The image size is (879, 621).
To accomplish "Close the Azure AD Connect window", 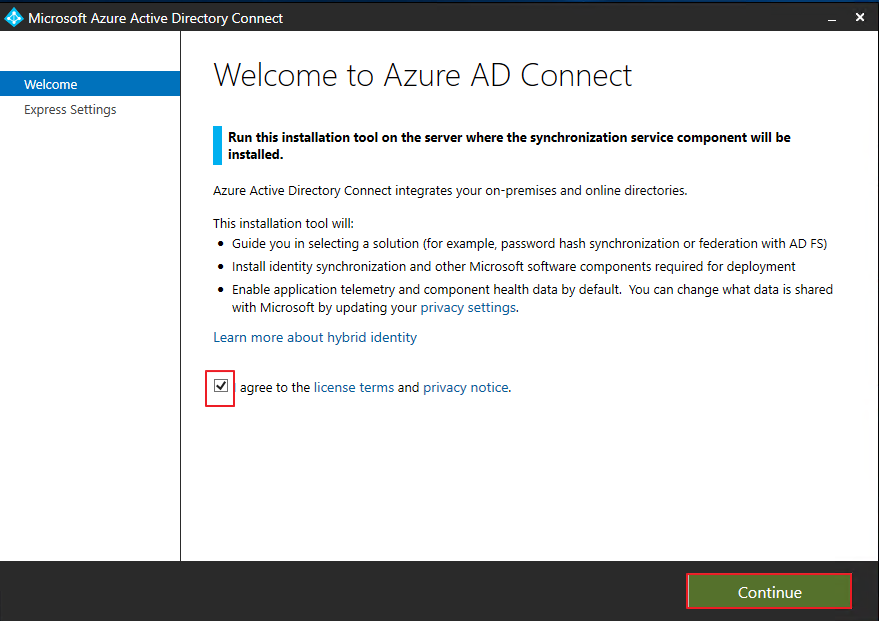I will [860, 17].
